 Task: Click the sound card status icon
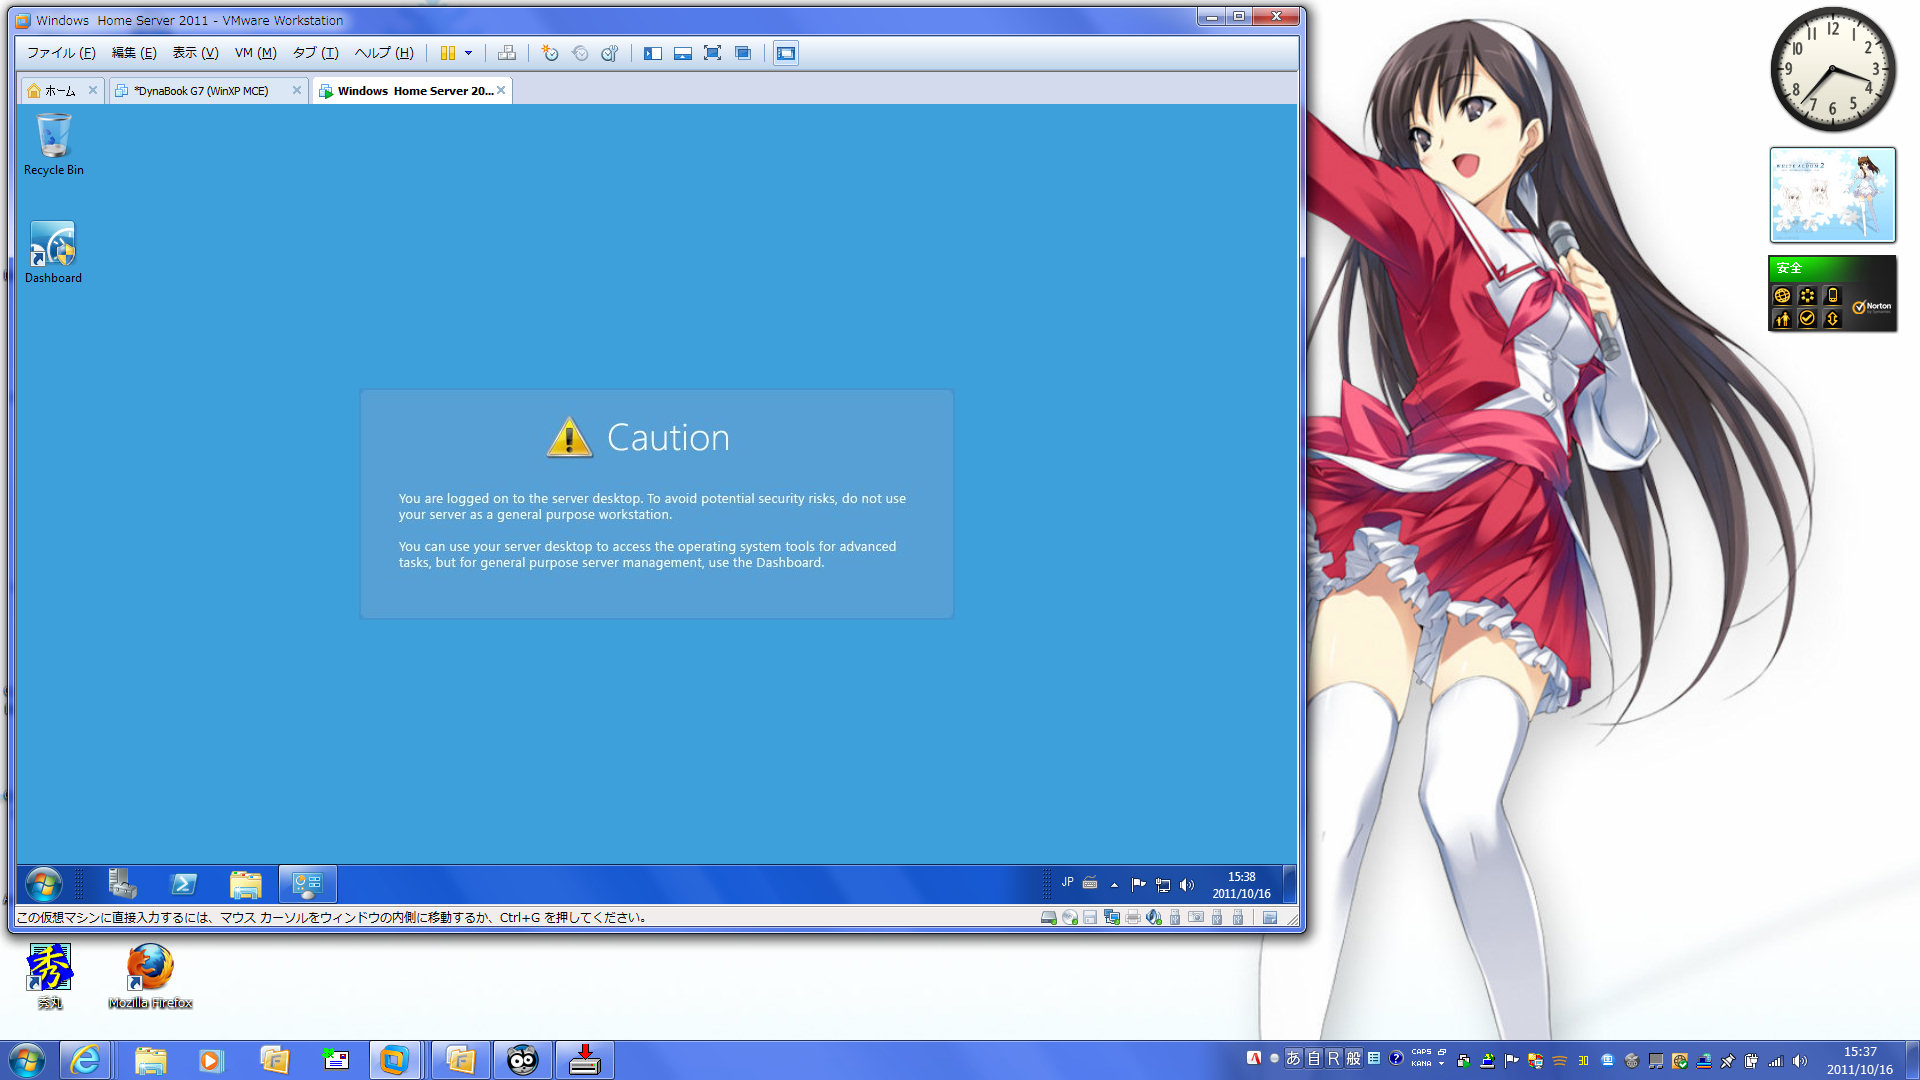click(x=1154, y=917)
